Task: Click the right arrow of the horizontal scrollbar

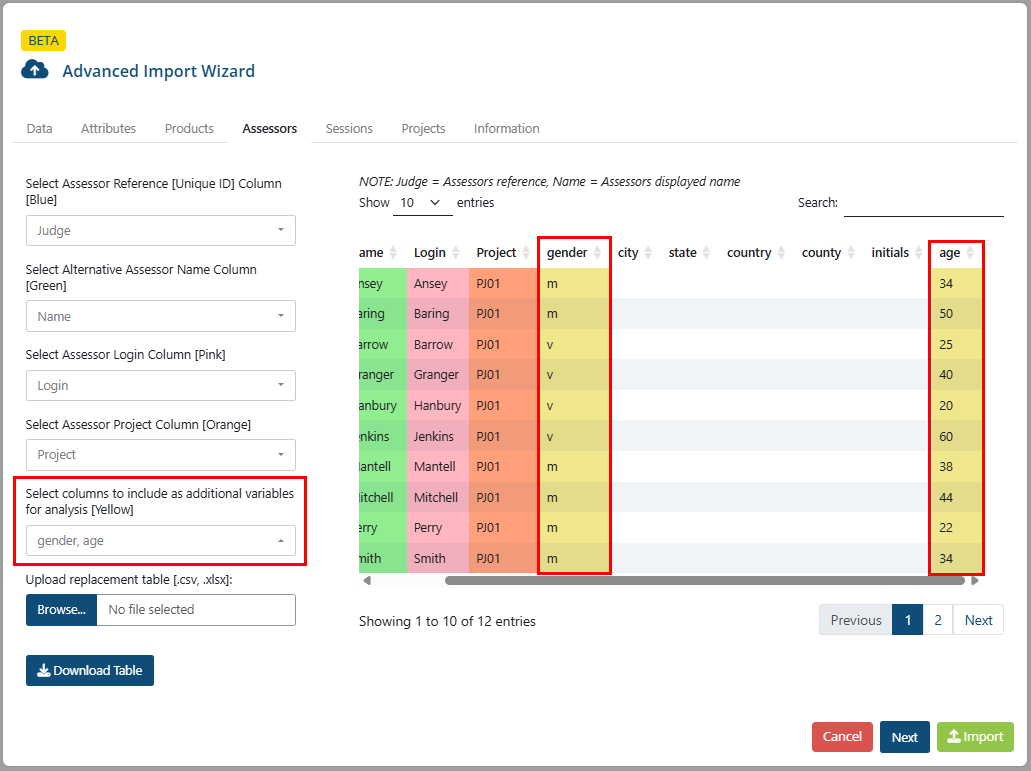Action: tap(975, 580)
